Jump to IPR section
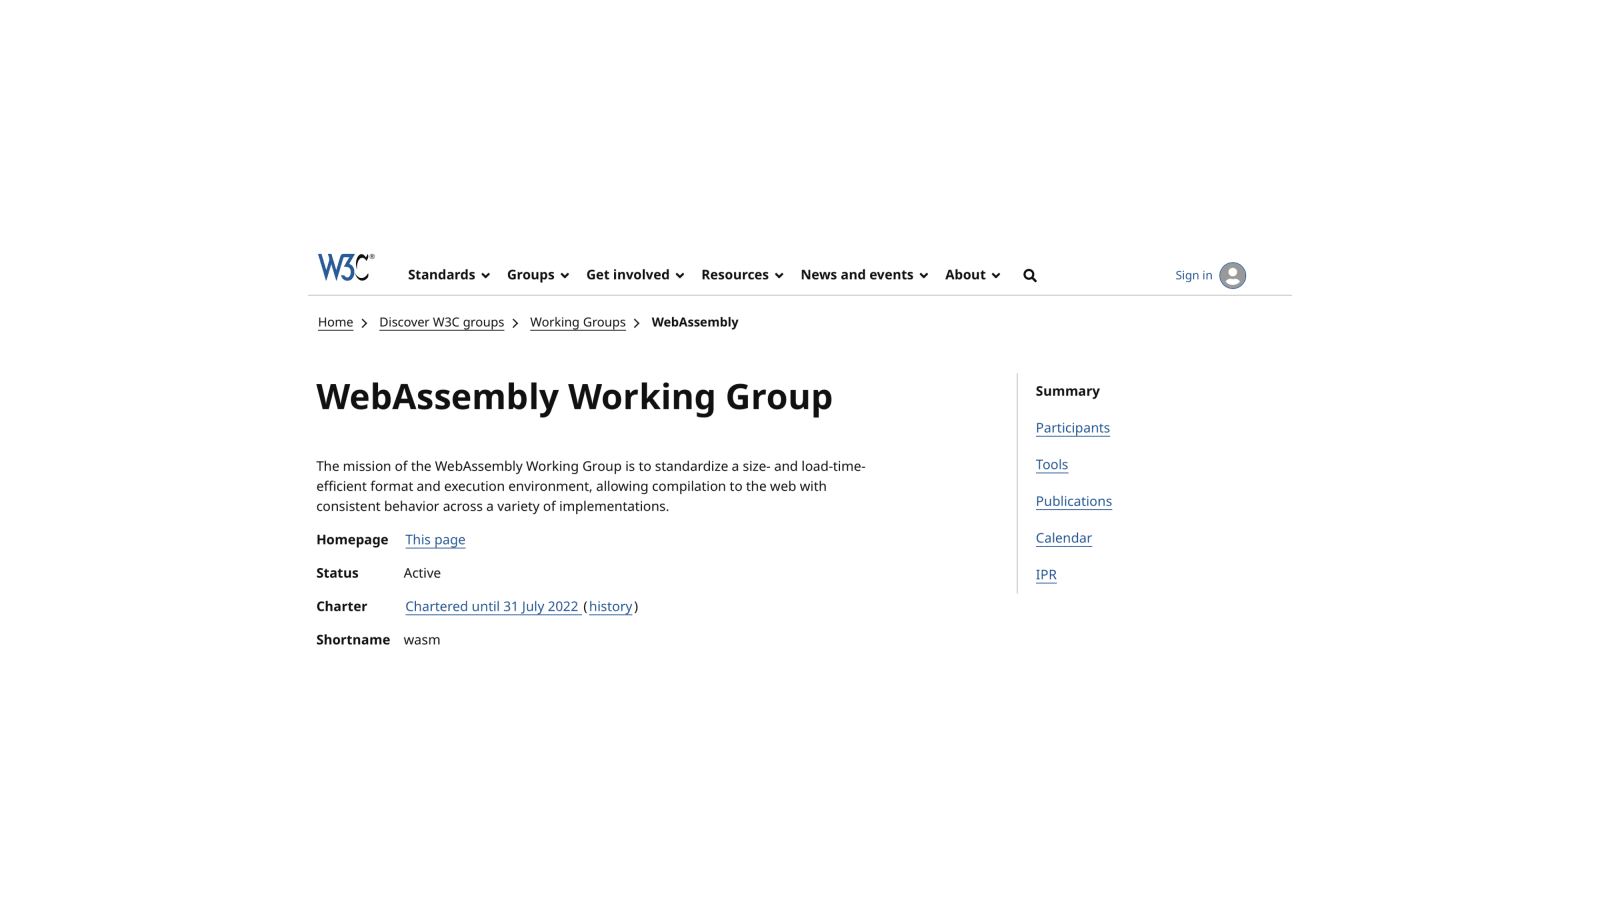The width and height of the screenshot is (1600, 900). point(1046,575)
